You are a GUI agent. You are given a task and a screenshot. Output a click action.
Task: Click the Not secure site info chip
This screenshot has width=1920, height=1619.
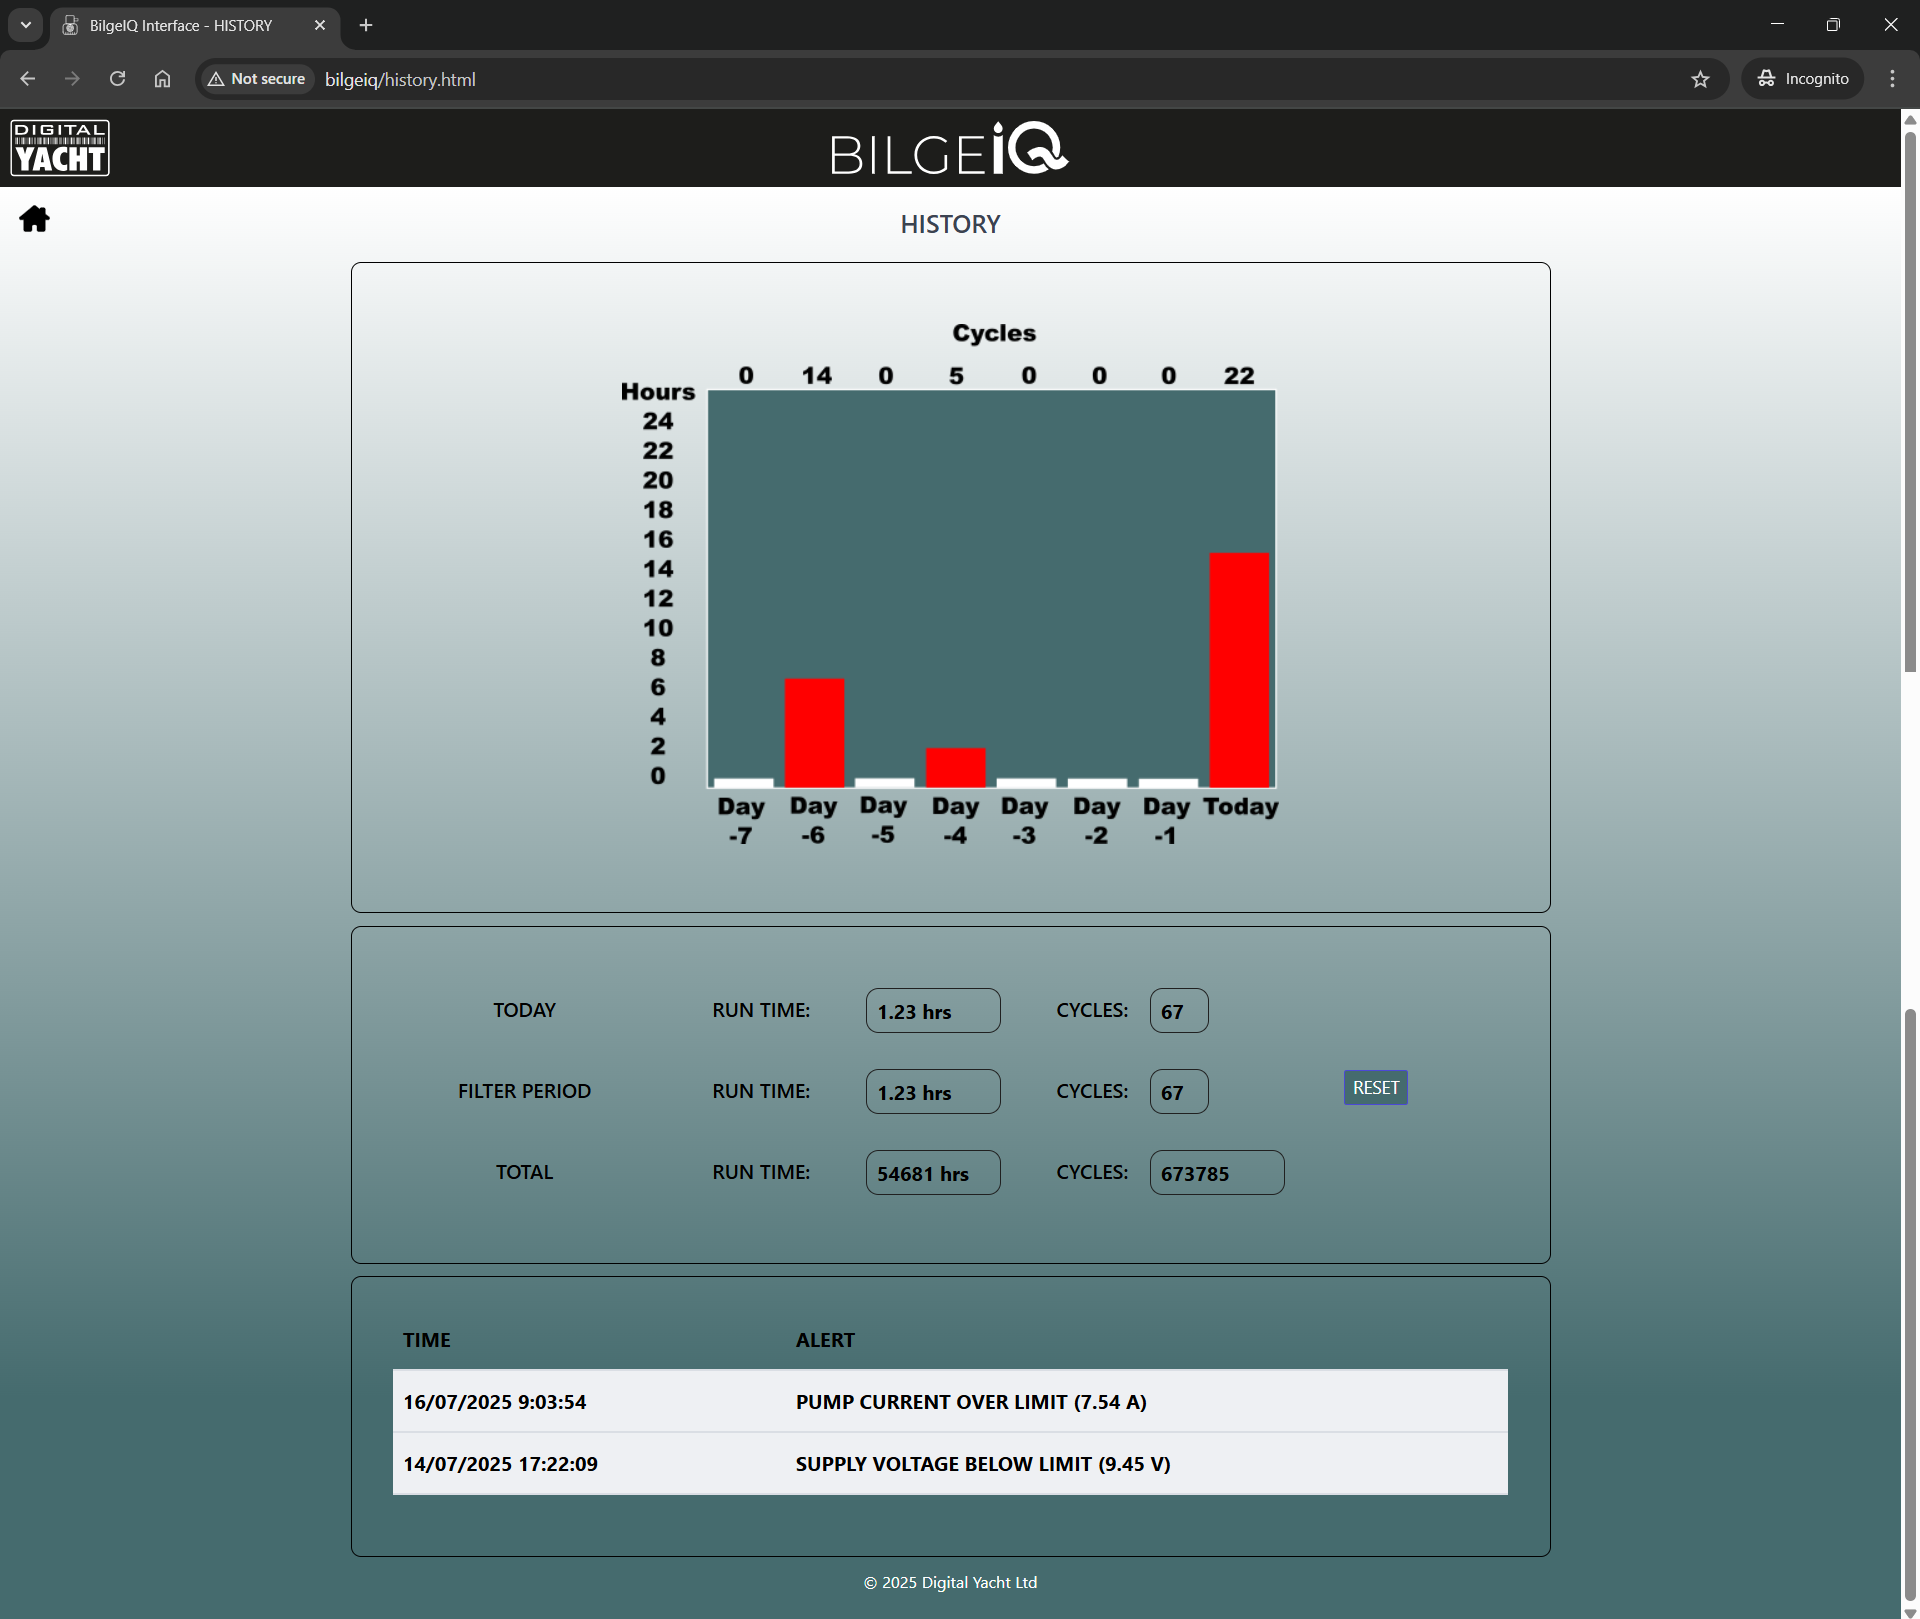[257, 79]
